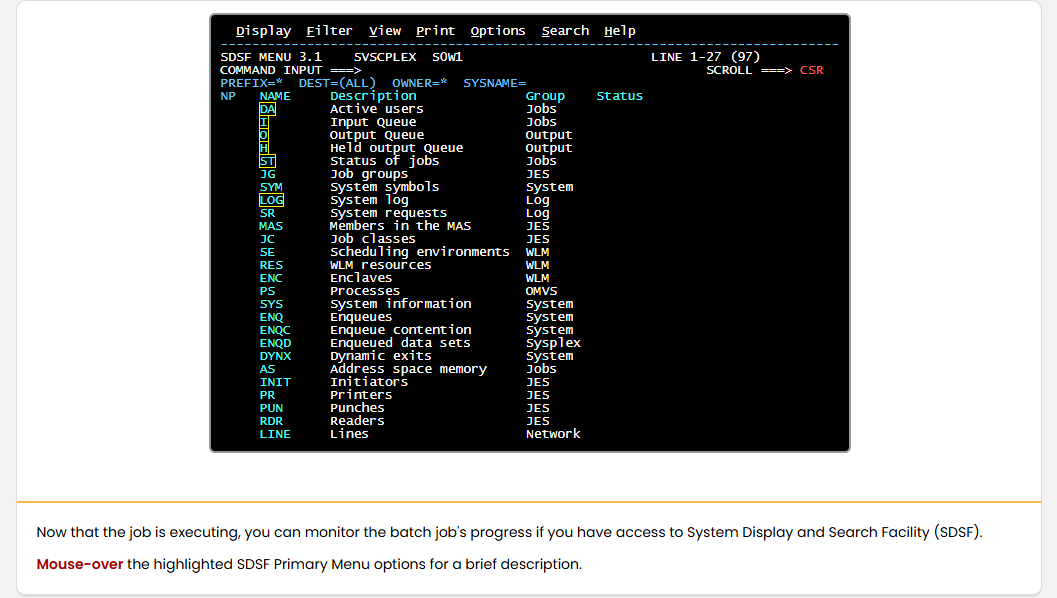1057x598 pixels.
Task: Open the Print menu
Action: (x=435, y=31)
